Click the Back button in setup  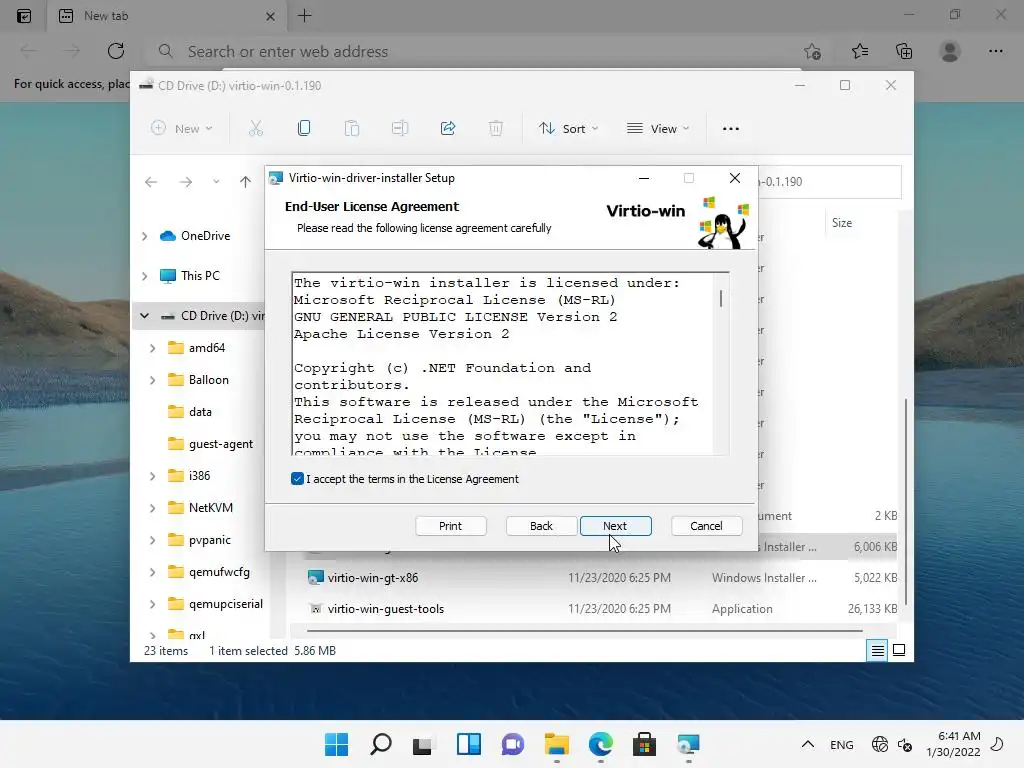[x=541, y=526]
